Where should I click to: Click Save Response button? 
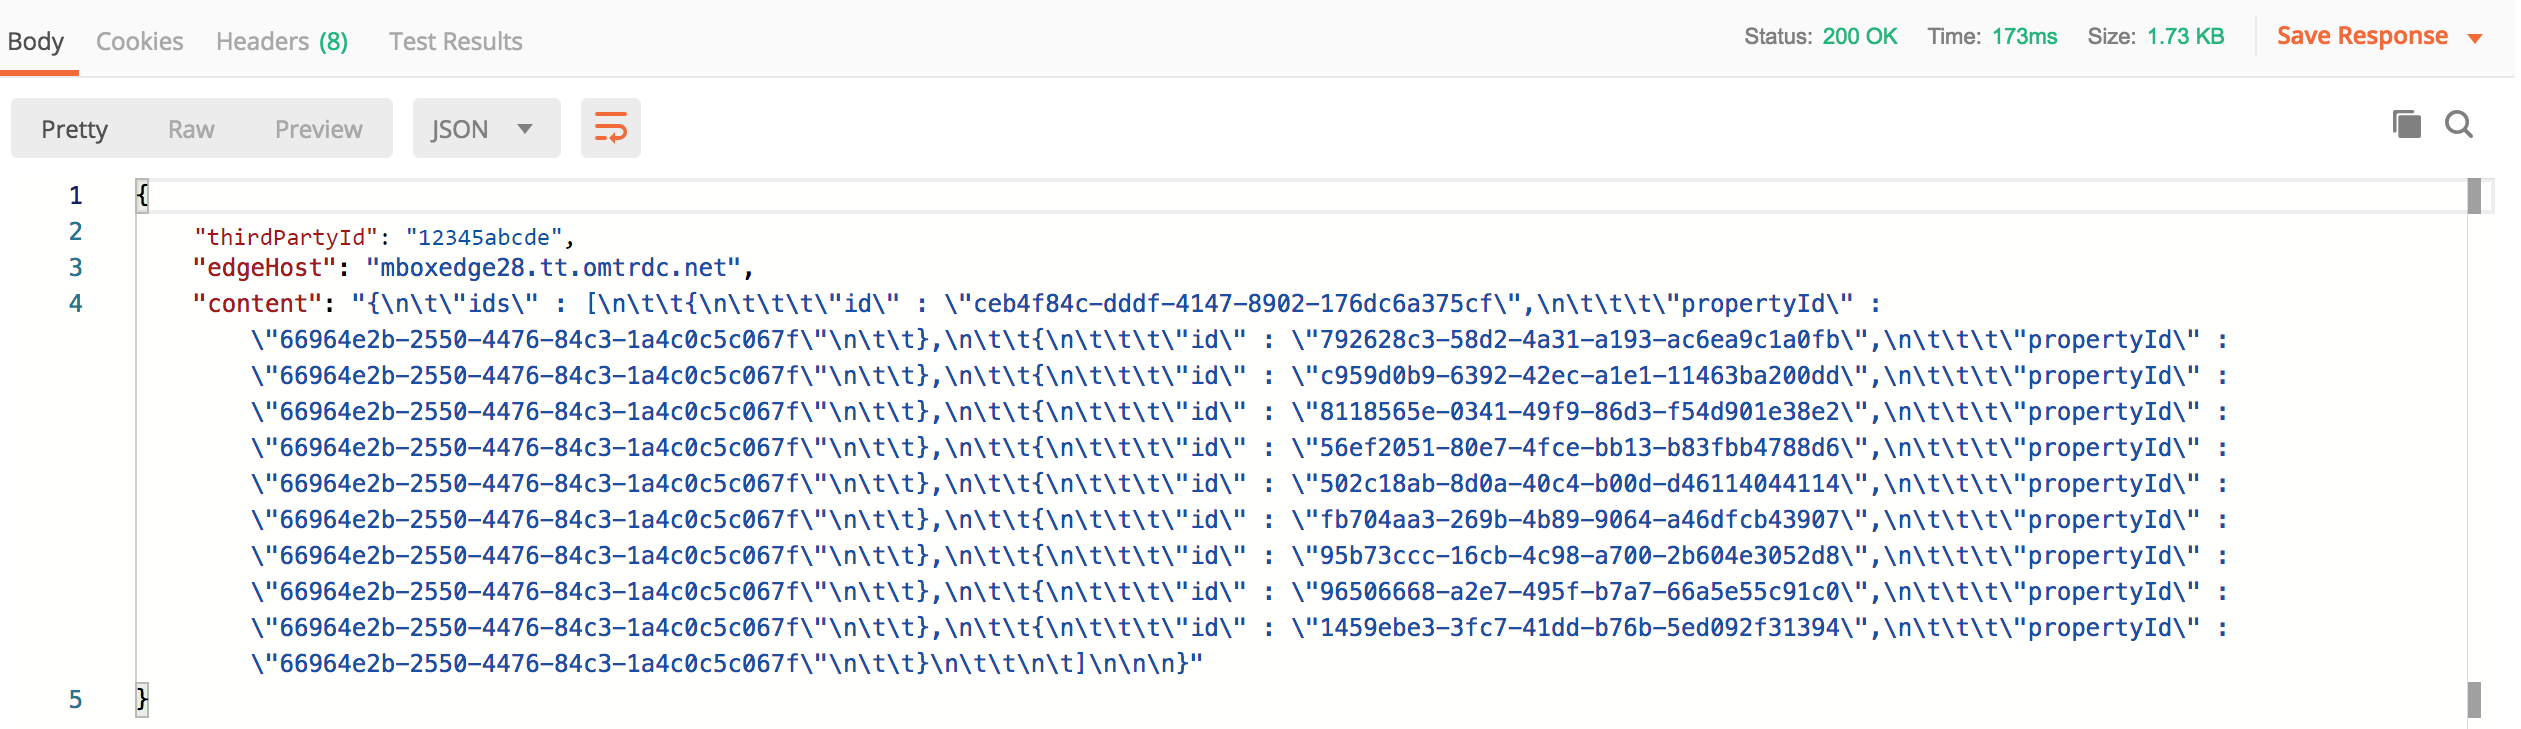pyautogui.click(x=2362, y=36)
